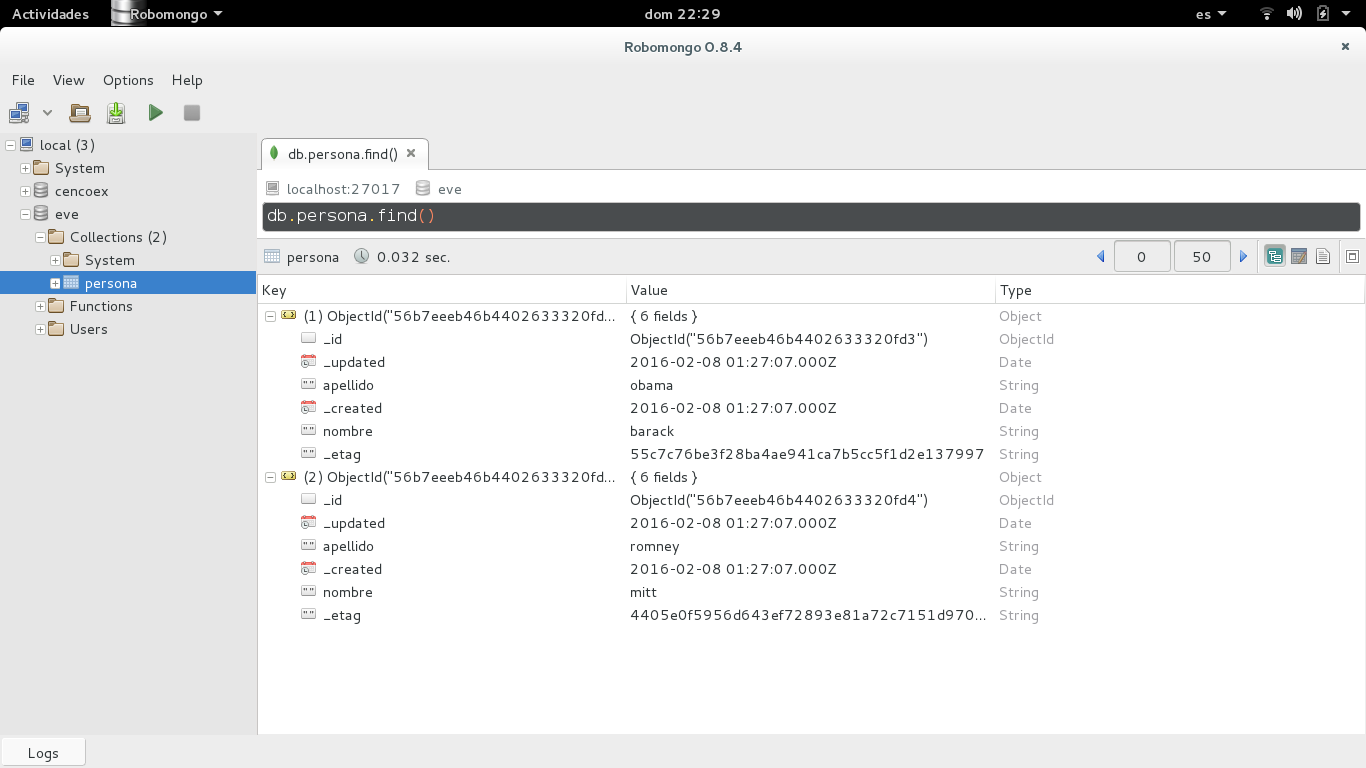1366x768 pixels.
Task: Open the Robomongo application menu in top bar
Action: click(167, 14)
